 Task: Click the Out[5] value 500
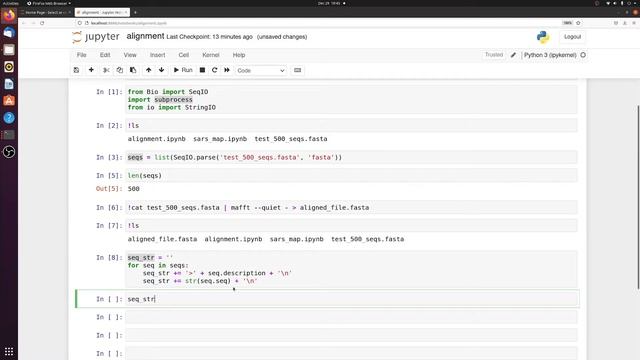pyautogui.click(x=133, y=189)
